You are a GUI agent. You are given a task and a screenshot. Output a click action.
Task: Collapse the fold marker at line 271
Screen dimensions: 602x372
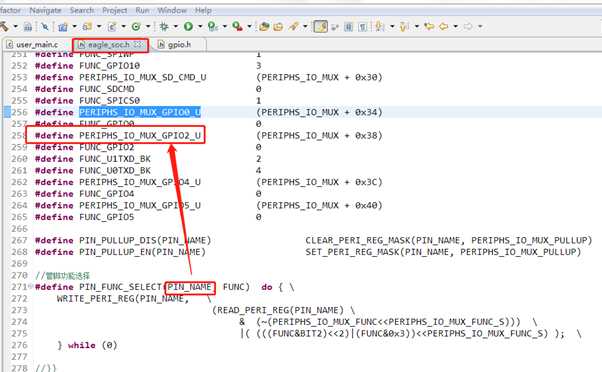point(30,286)
